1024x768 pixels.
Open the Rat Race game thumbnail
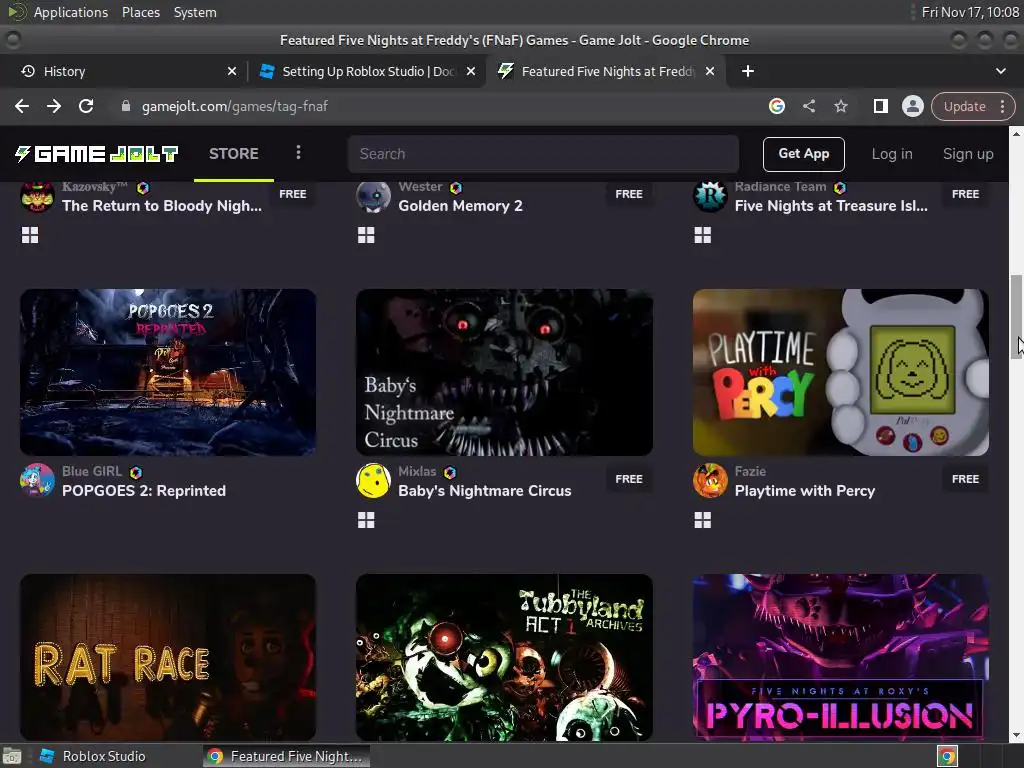168,657
